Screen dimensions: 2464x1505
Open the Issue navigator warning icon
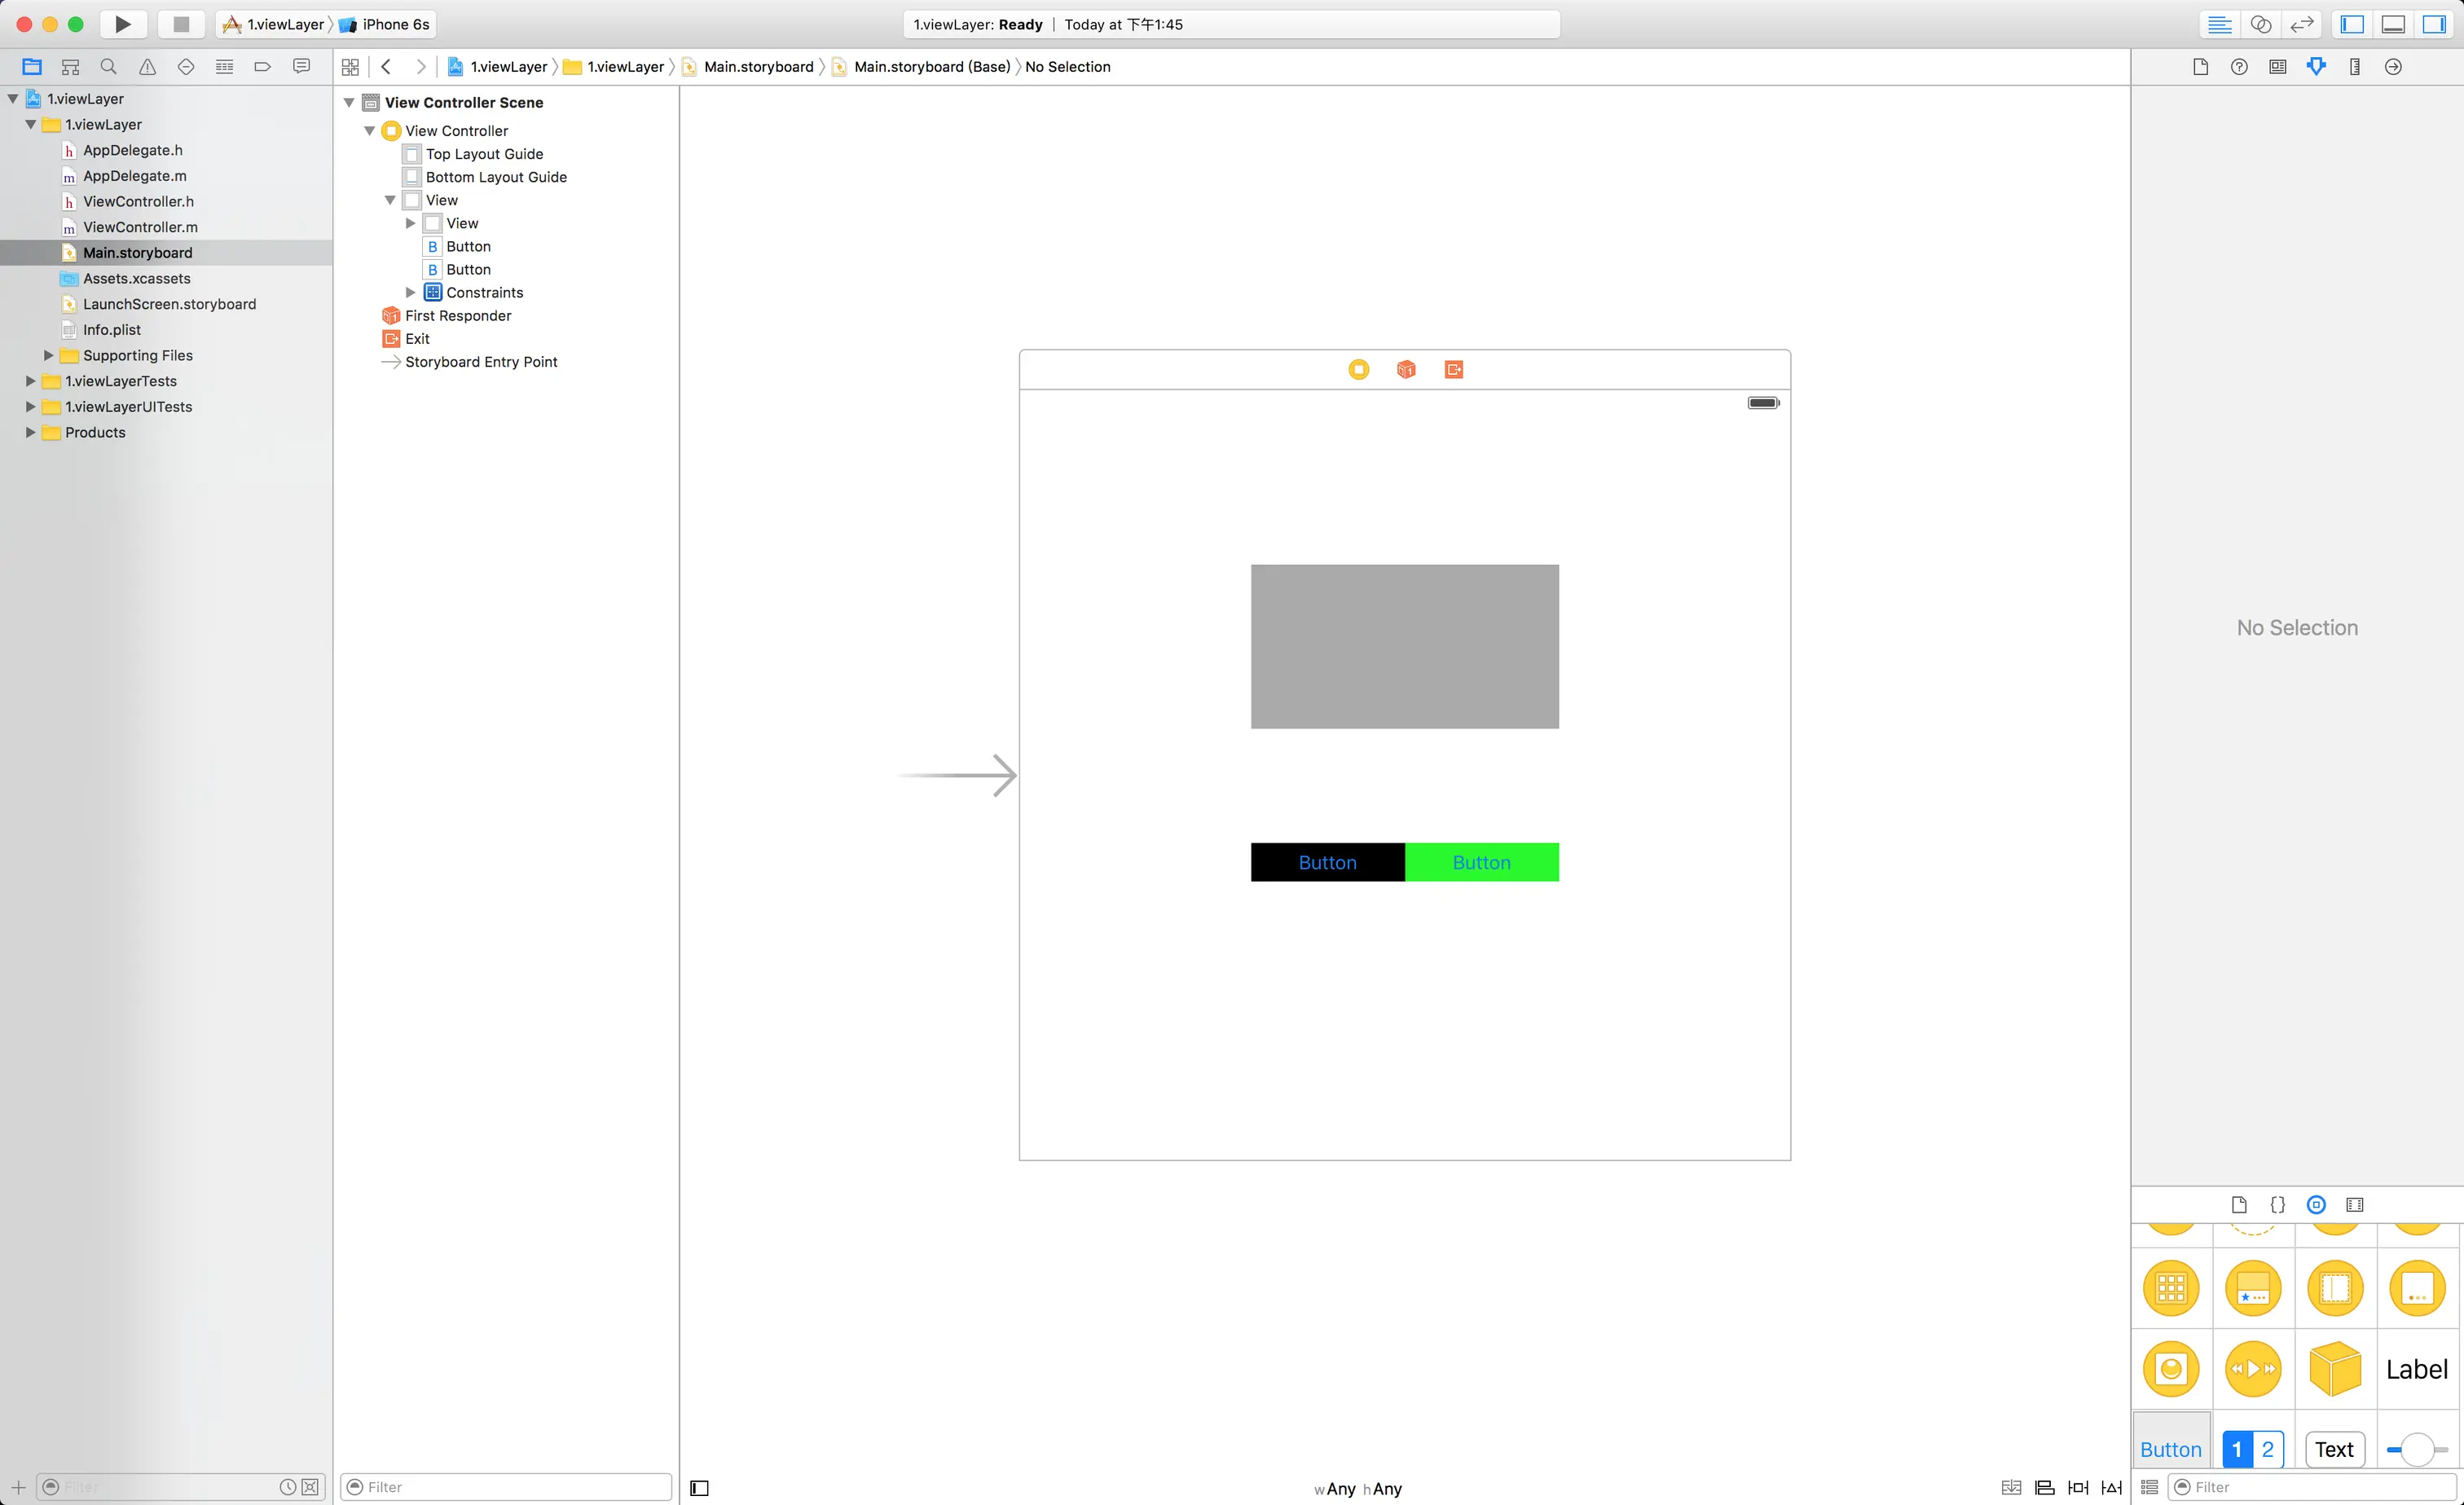tap(147, 67)
